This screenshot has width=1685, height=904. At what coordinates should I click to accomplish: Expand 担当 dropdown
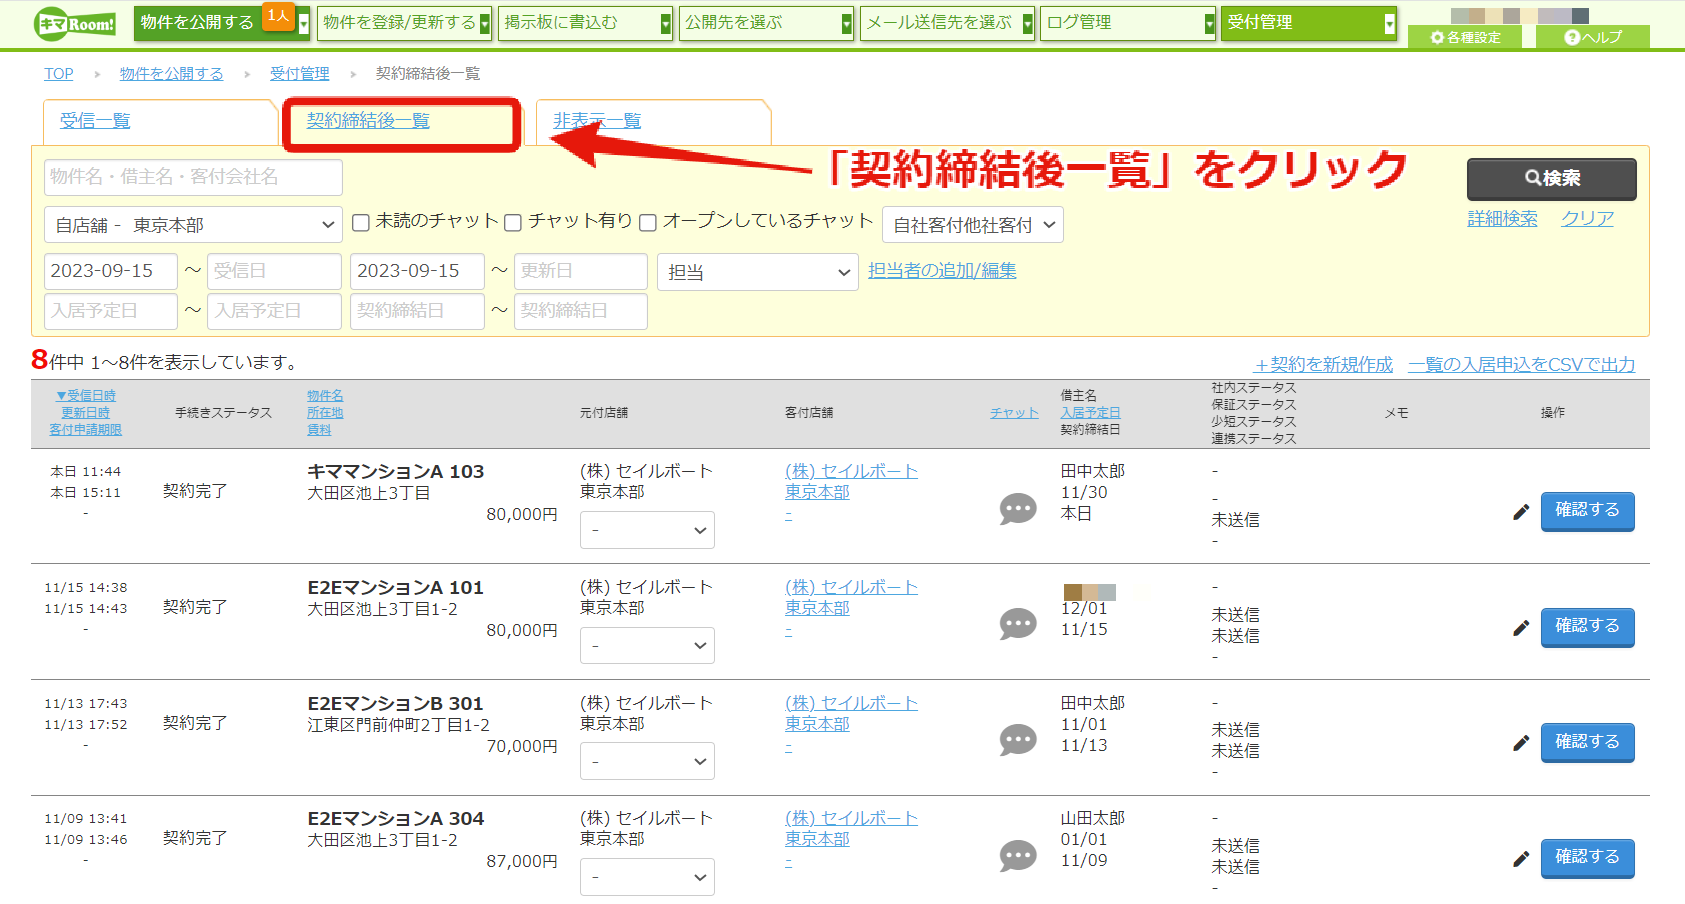point(758,272)
